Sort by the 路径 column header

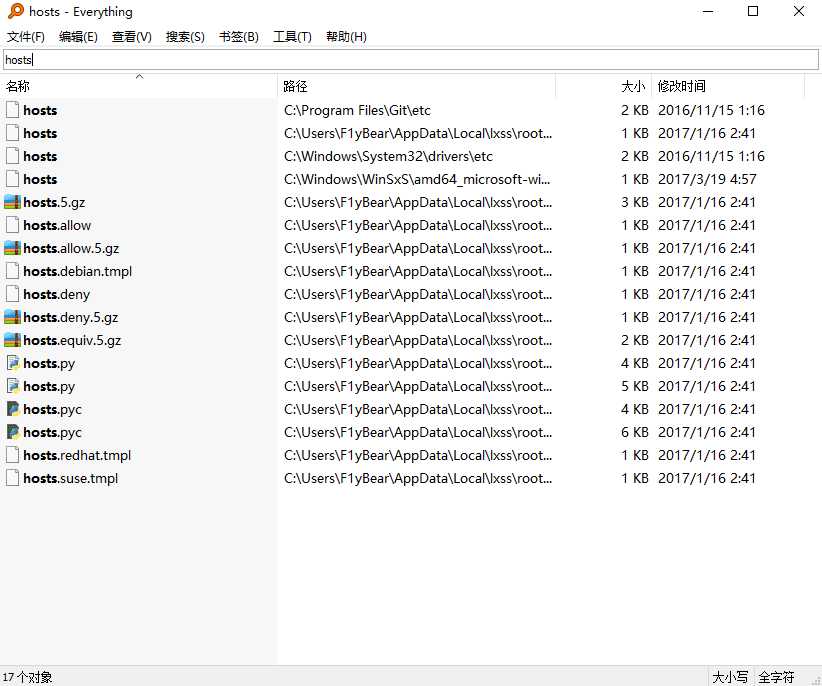click(x=416, y=86)
